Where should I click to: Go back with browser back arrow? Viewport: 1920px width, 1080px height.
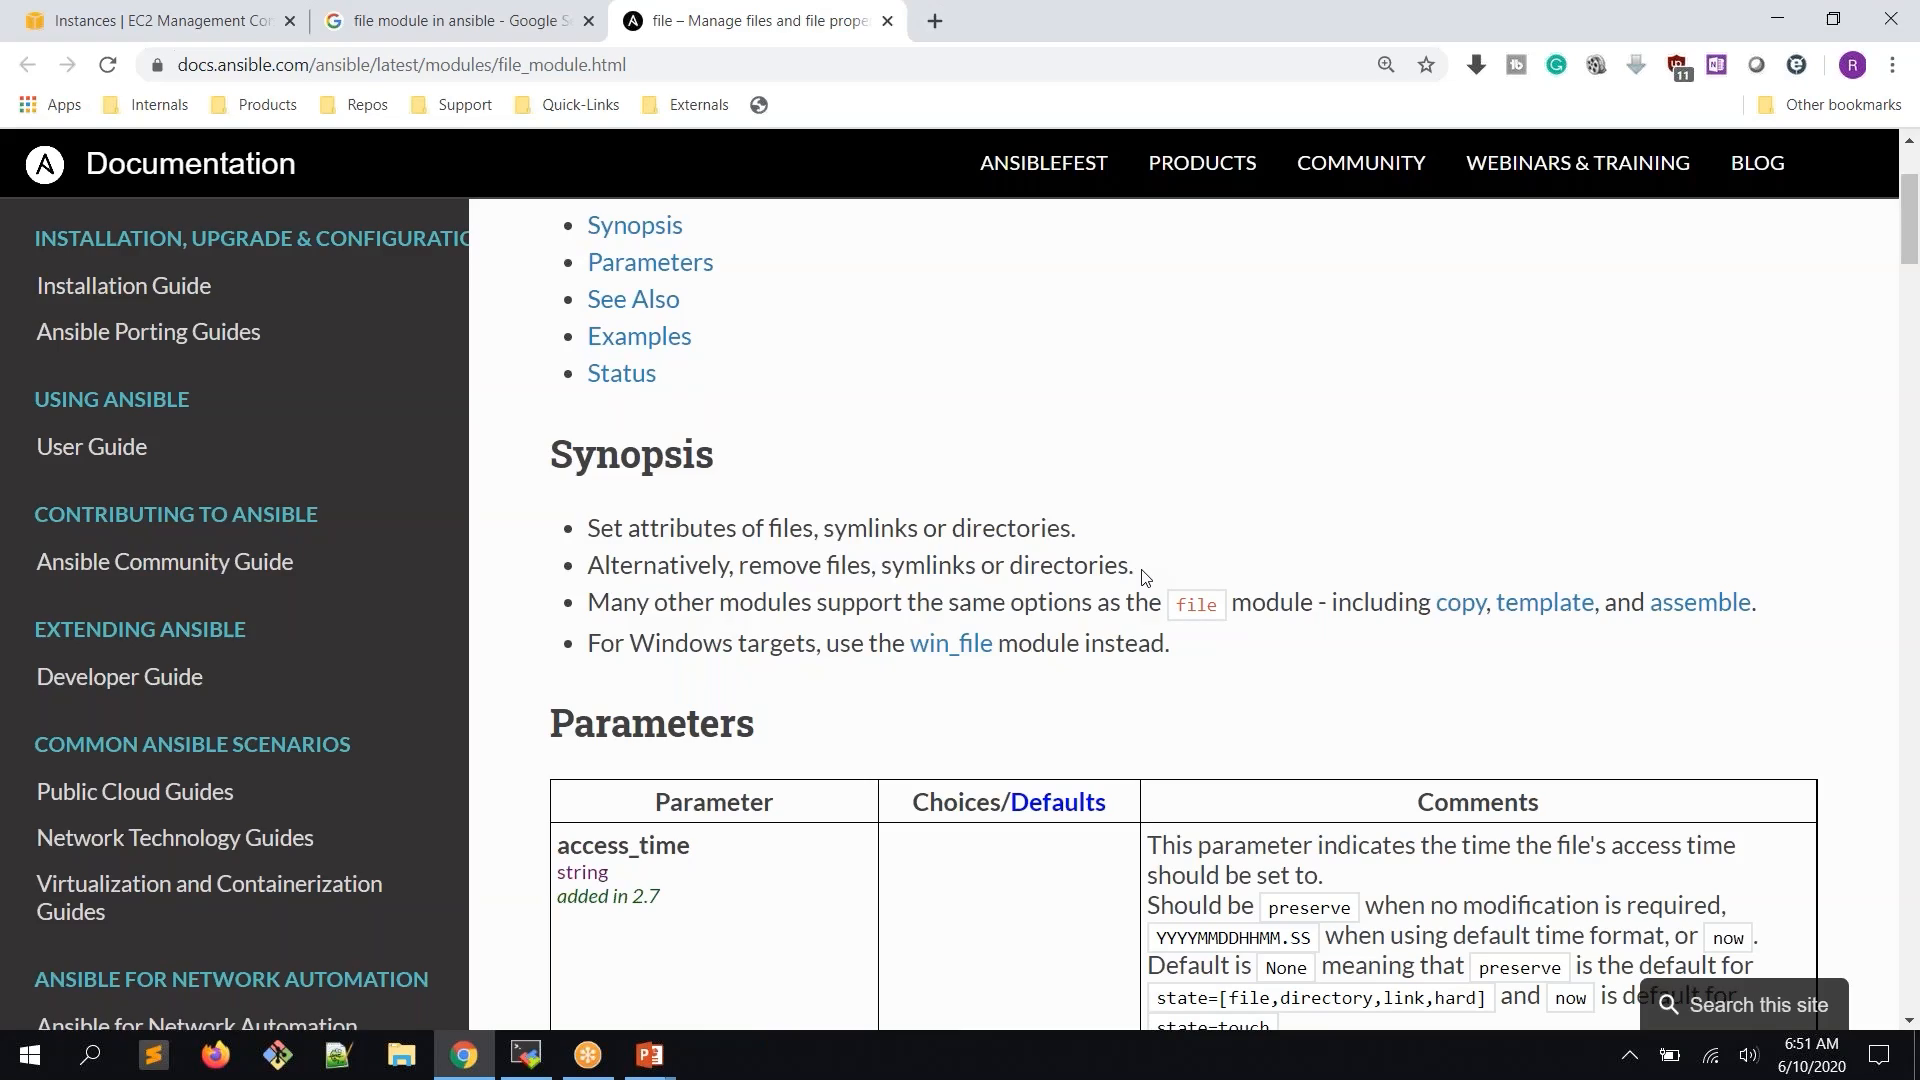[27, 65]
